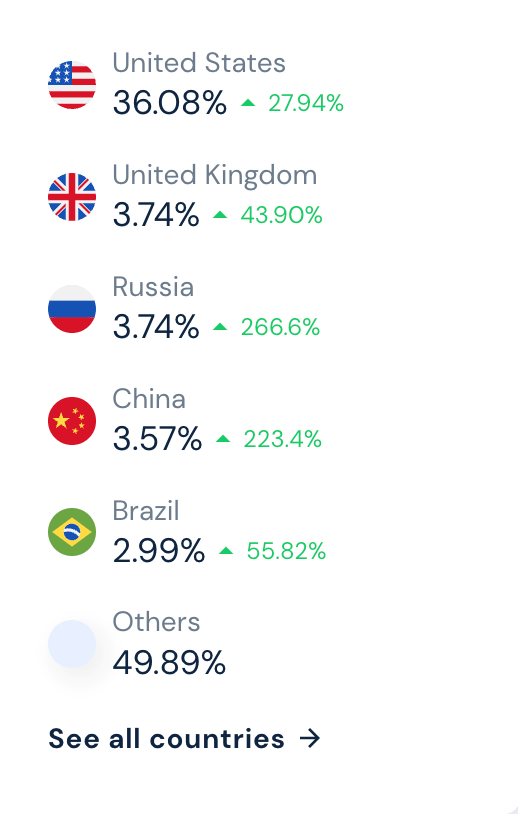518x814 pixels.
Task: Click the China flag icon
Action: [x=72, y=421]
